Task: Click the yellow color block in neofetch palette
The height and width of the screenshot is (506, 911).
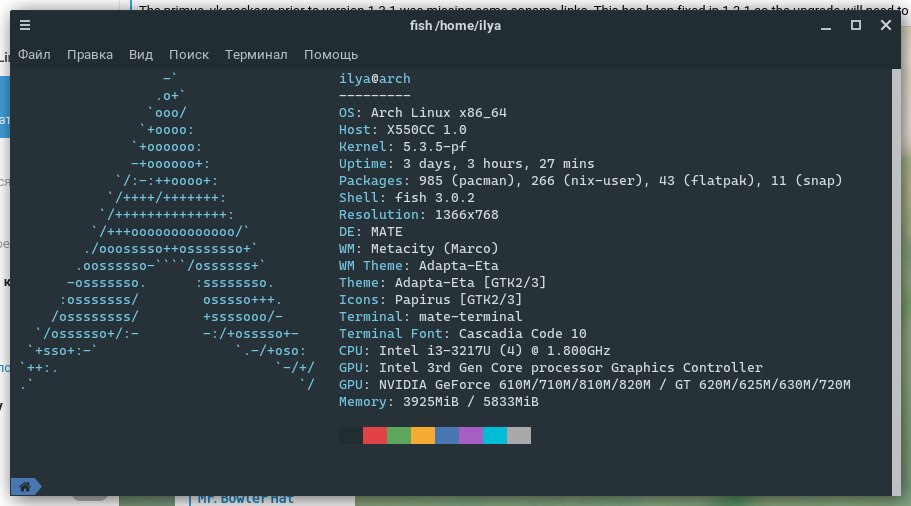Action: 422,435
